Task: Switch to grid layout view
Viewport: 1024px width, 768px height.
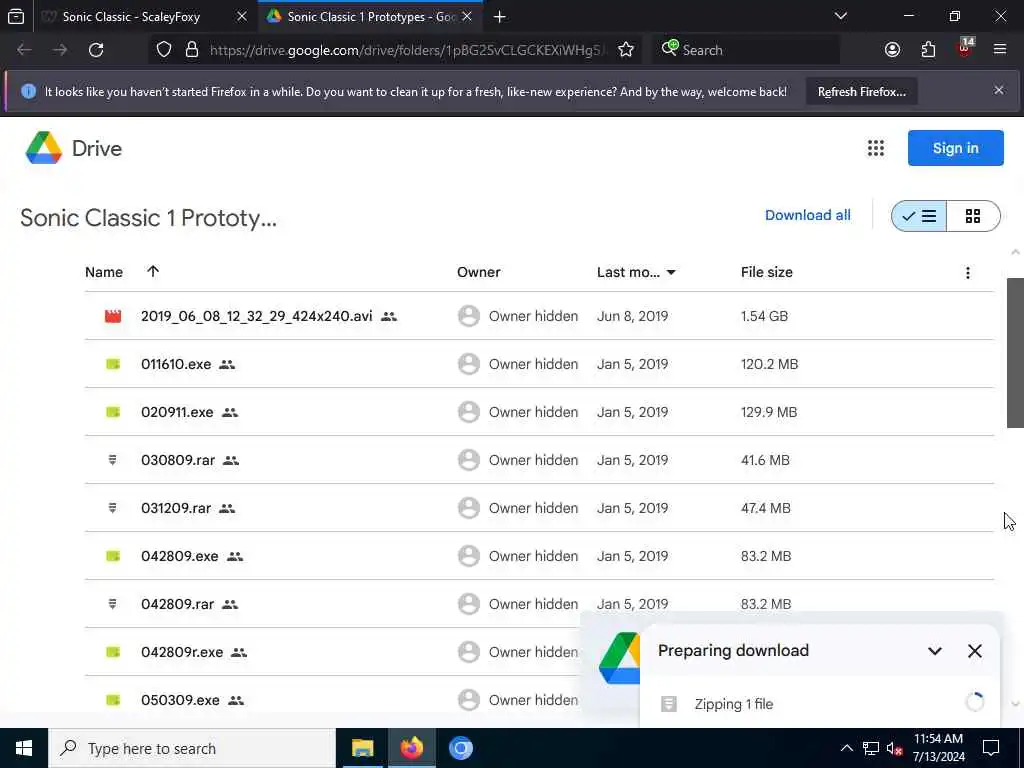Action: [973, 216]
